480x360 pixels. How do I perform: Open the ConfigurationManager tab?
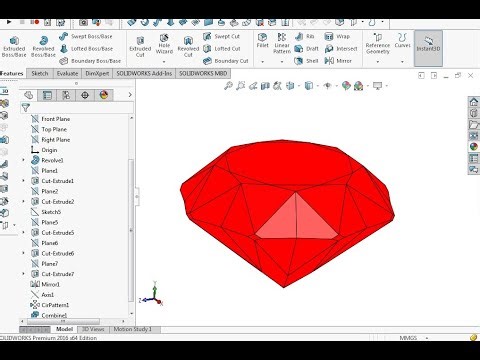[66, 95]
